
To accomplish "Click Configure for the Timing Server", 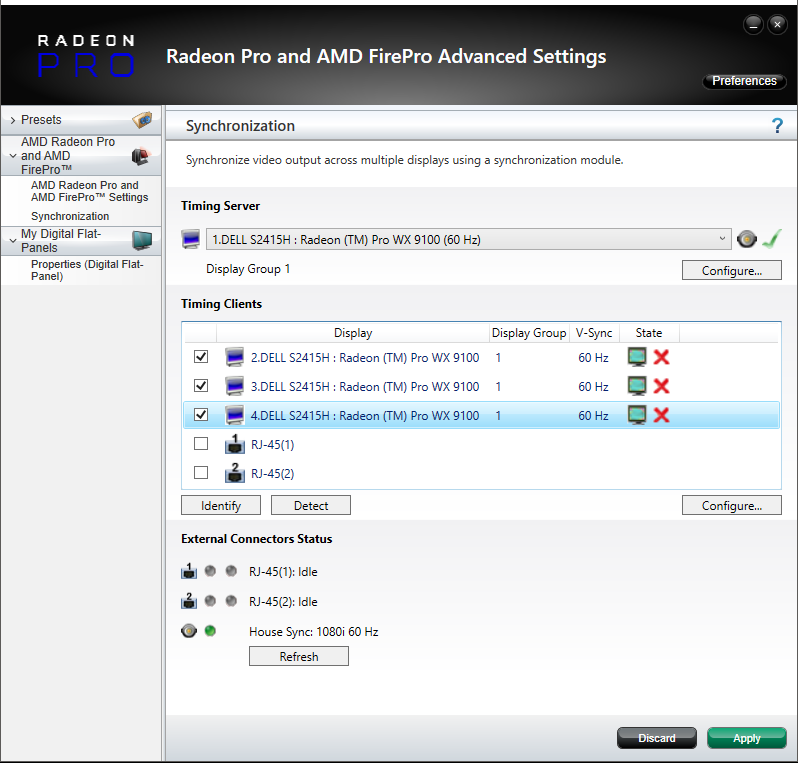I will (731, 270).
